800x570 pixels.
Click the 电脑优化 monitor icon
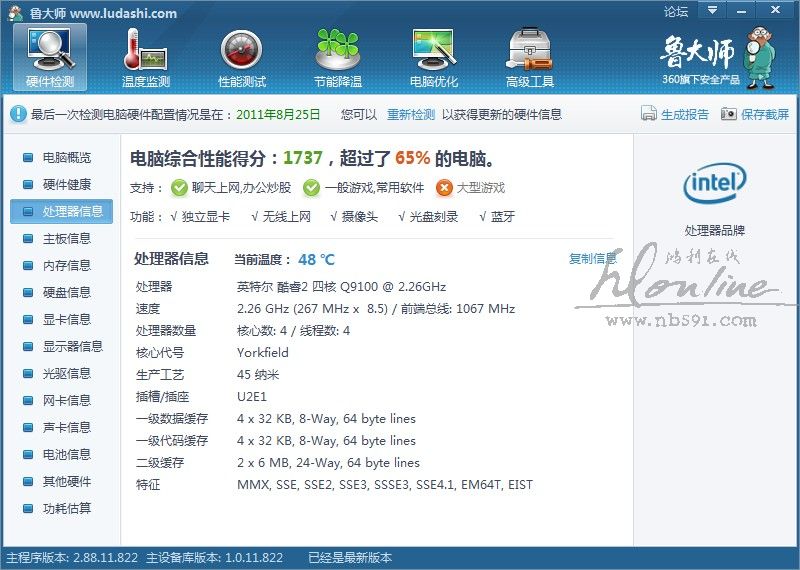click(434, 57)
